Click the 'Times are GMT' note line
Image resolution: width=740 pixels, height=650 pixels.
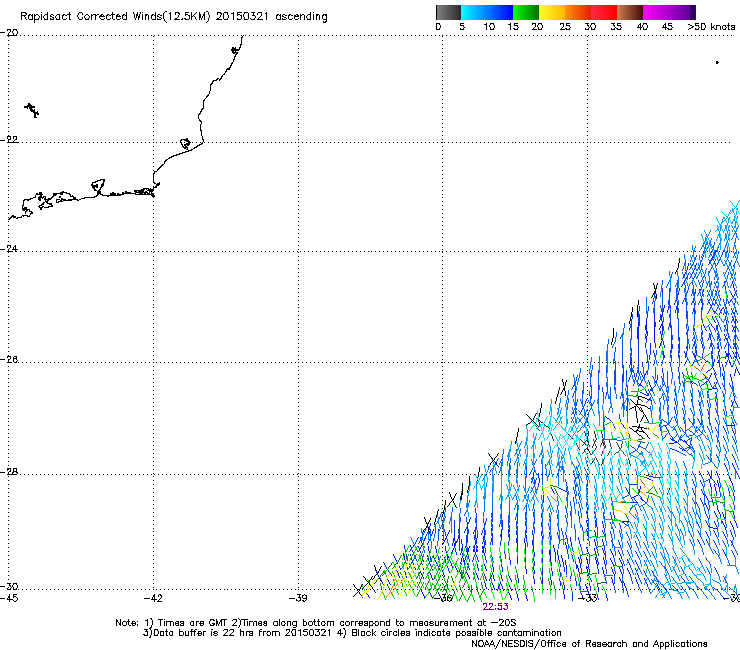pos(316,623)
